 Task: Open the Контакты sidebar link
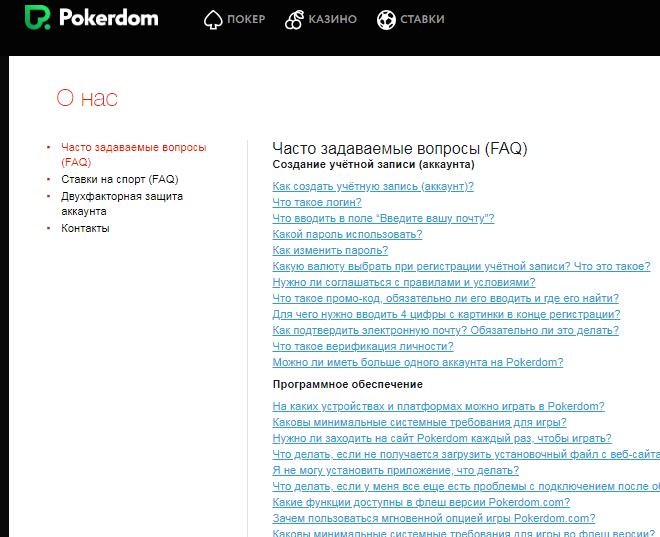(x=85, y=228)
